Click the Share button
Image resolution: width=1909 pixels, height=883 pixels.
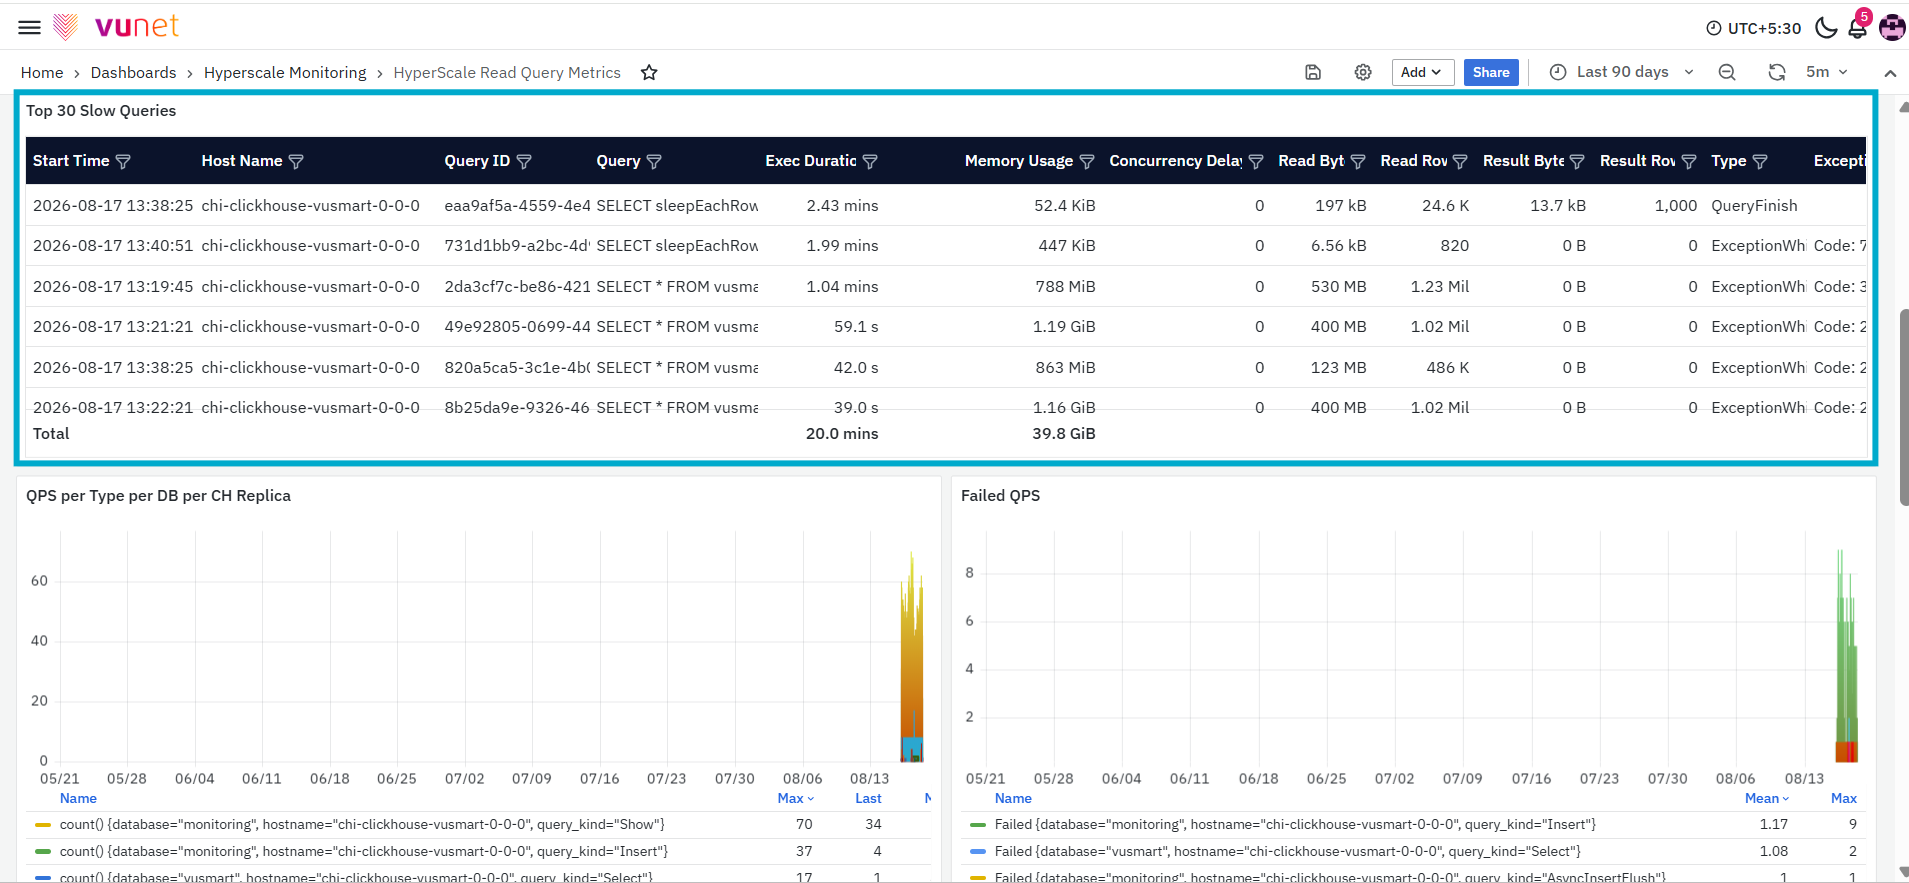tap(1491, 72)
